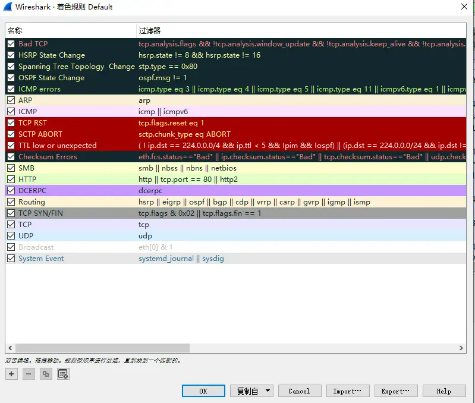The image size is (475, 403).
Task: Disable the UDP rule checkbox
Action: click(11, 236)
